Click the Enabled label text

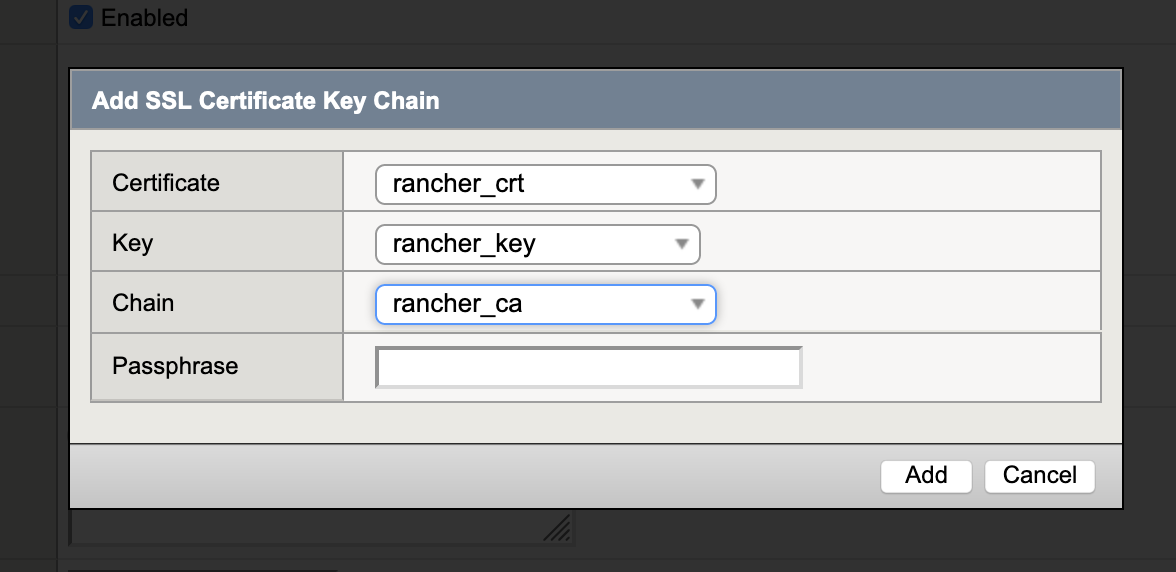[x=144, y=18]
